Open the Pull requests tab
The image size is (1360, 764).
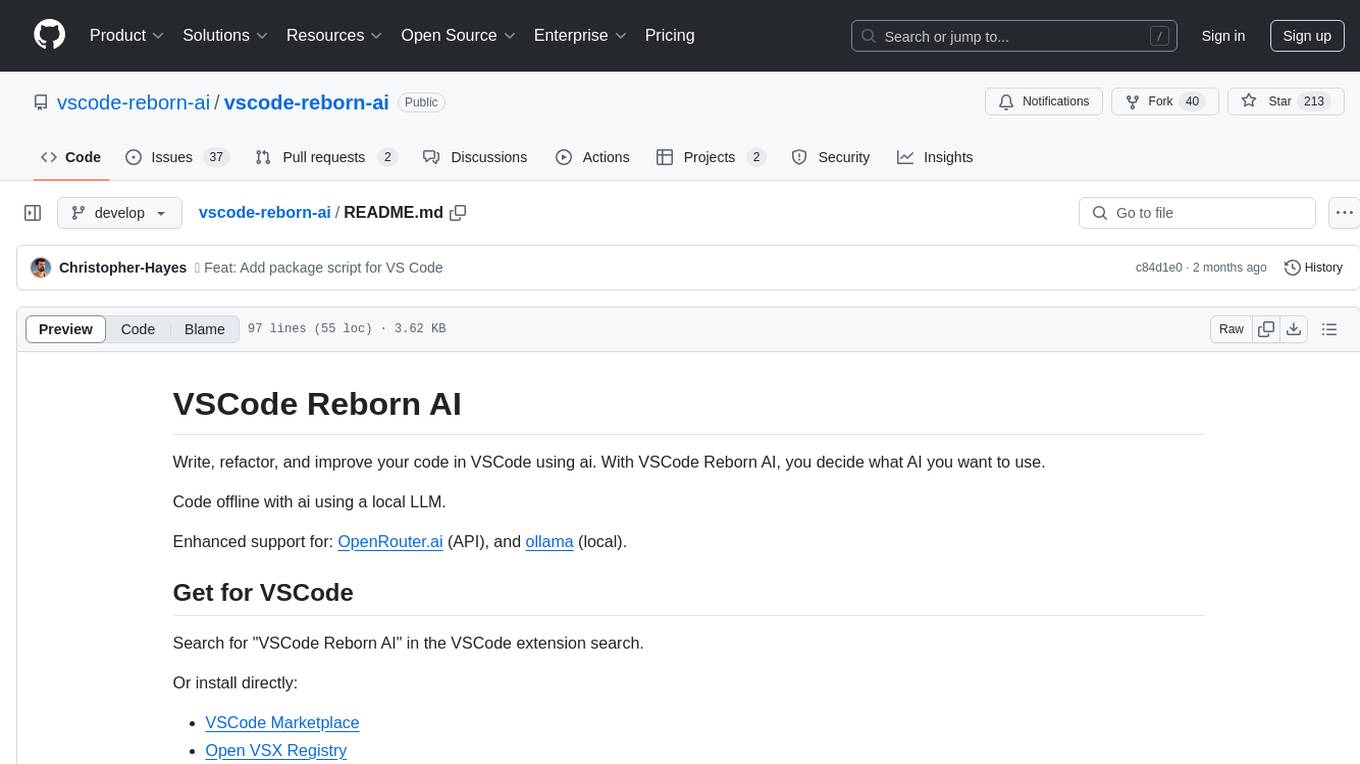[326, 157]
